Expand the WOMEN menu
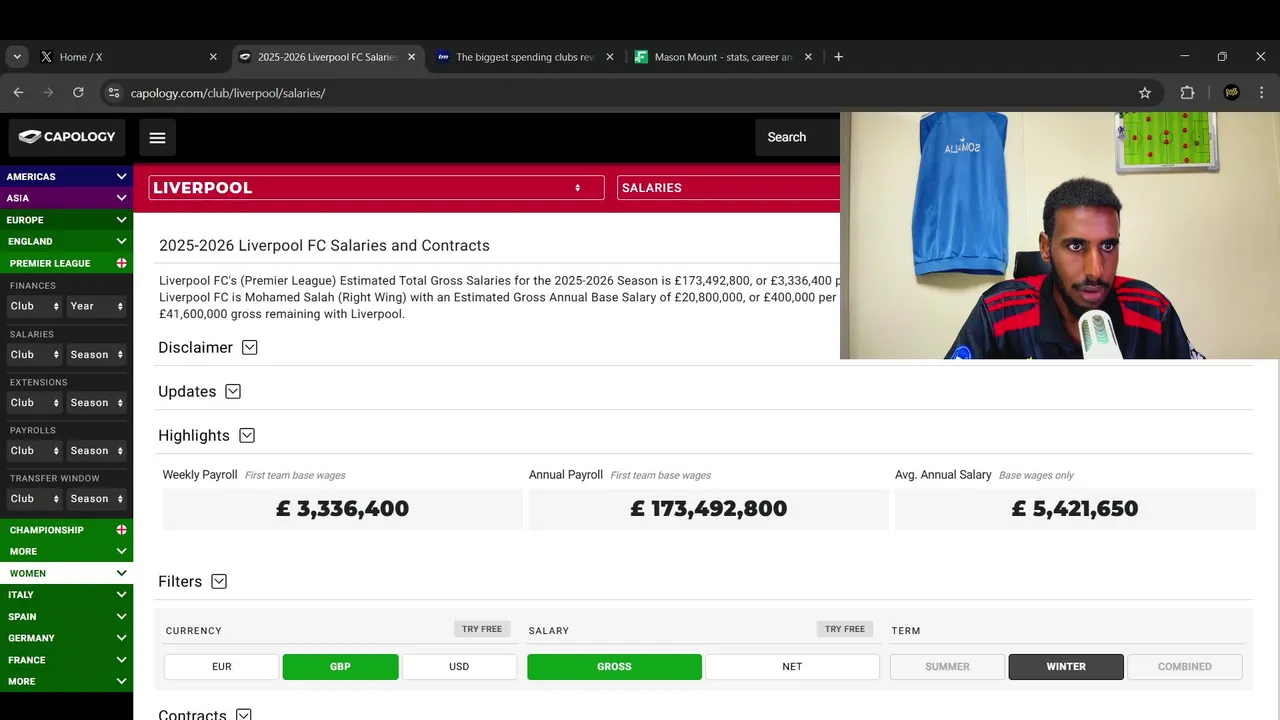The height and width of the screenshot is (720, 1280). [66, 573]
